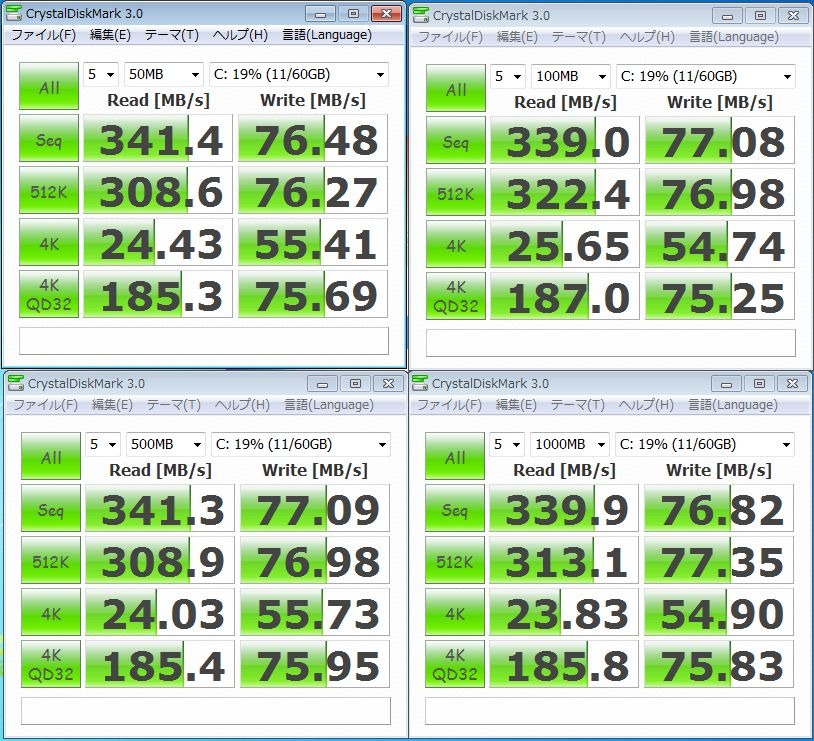Click the CrystalDiskMark title icon in the 50MB window

(x=13, y=14)
